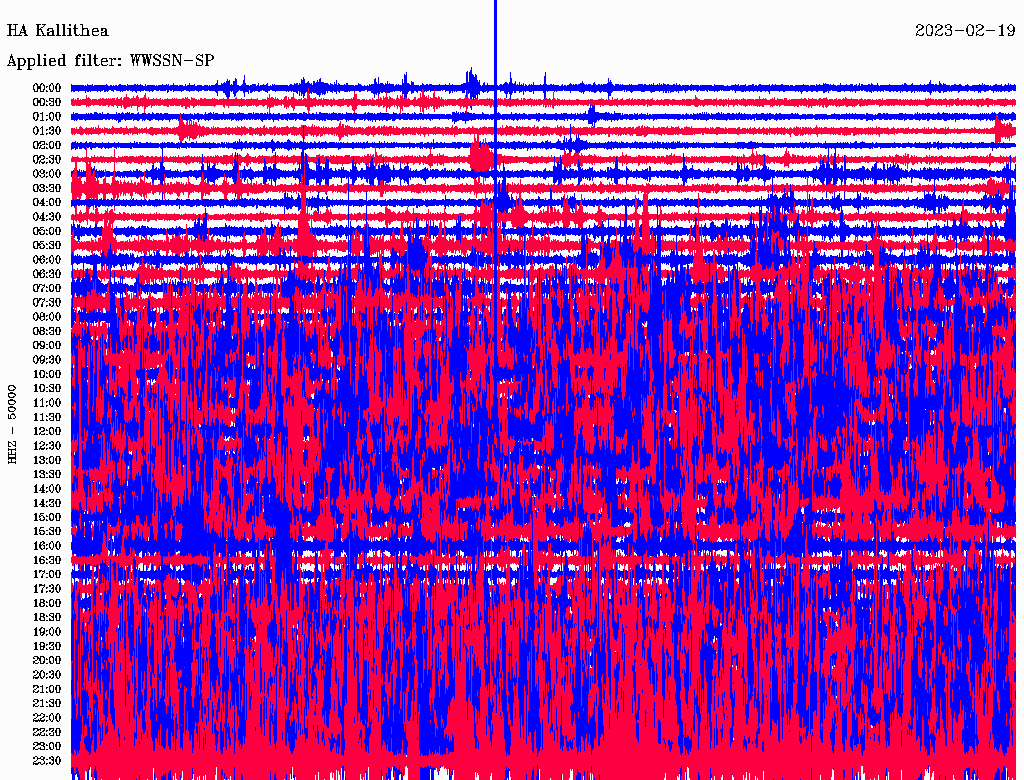Select the station title 'HA Kallithea'

[57, 31]
